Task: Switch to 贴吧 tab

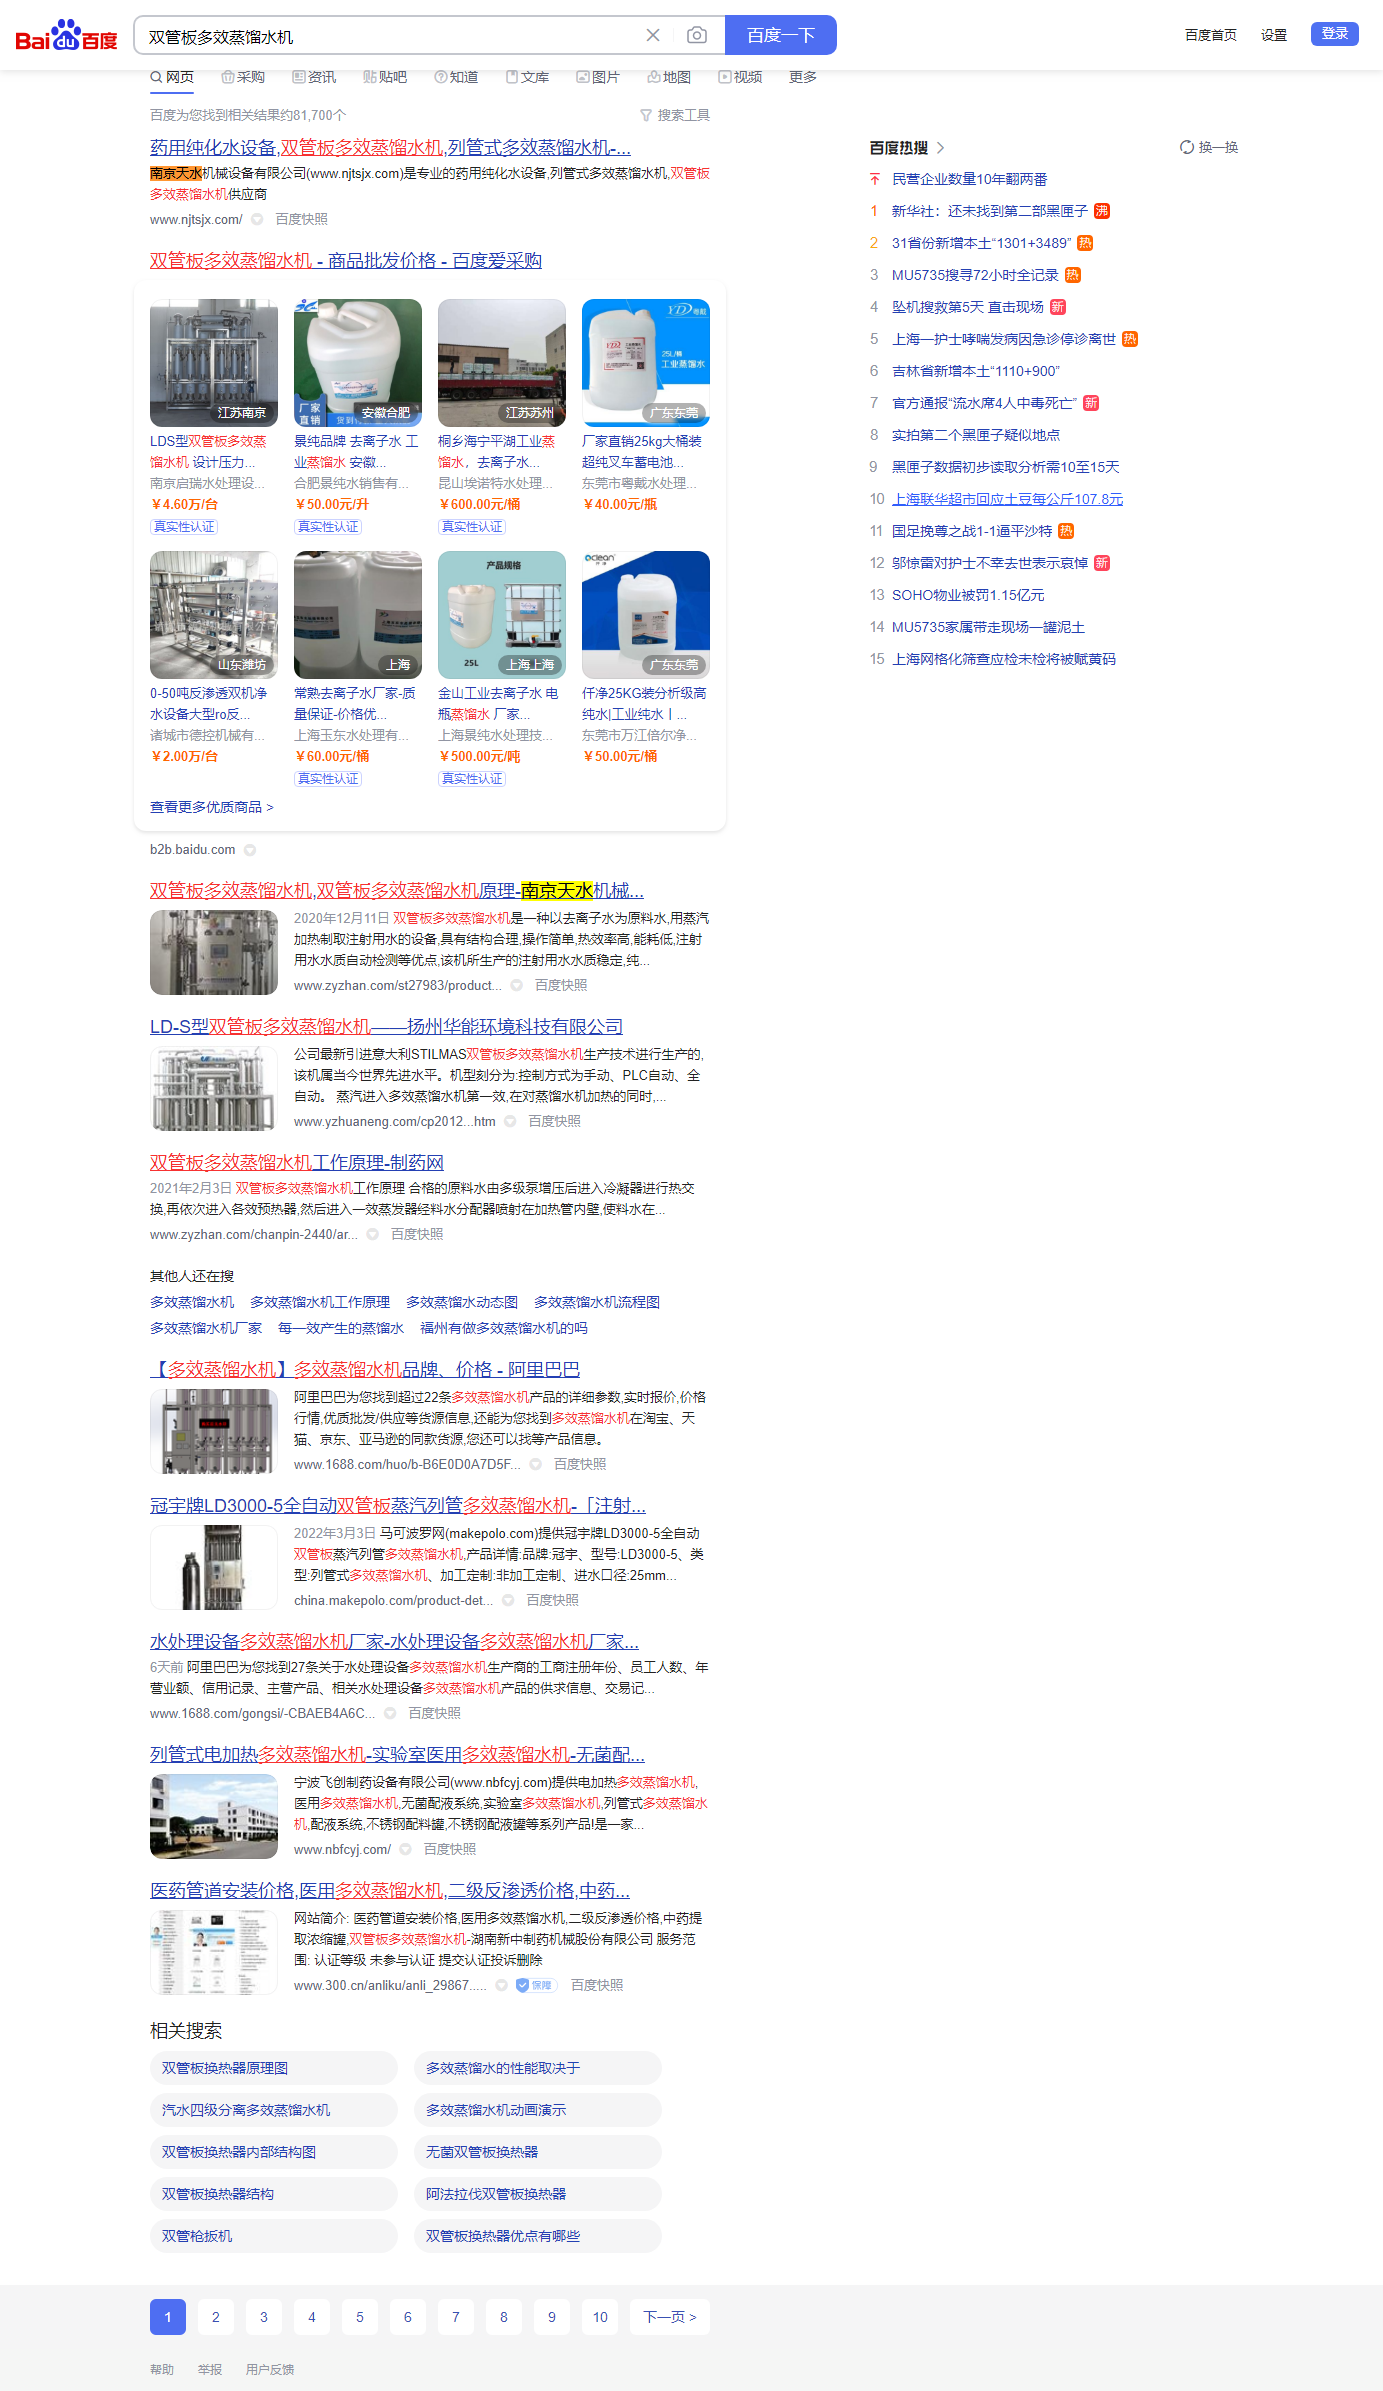Action: point(385,77)
